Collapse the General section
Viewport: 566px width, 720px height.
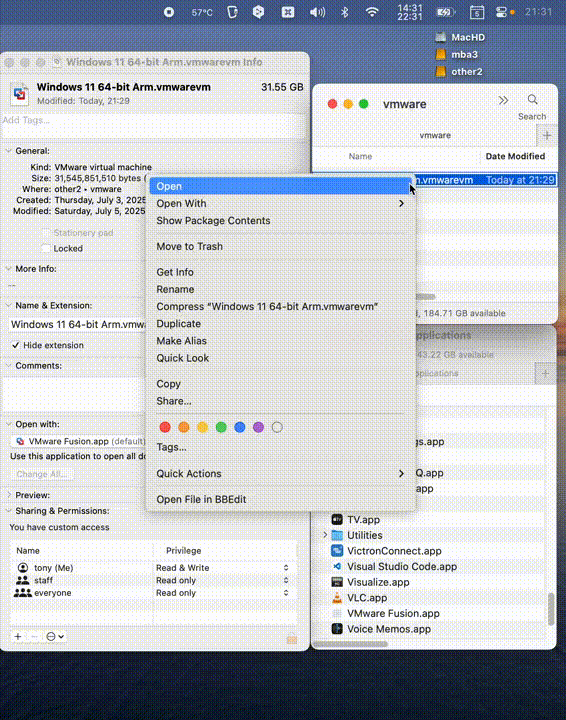[x=8, y=151]
